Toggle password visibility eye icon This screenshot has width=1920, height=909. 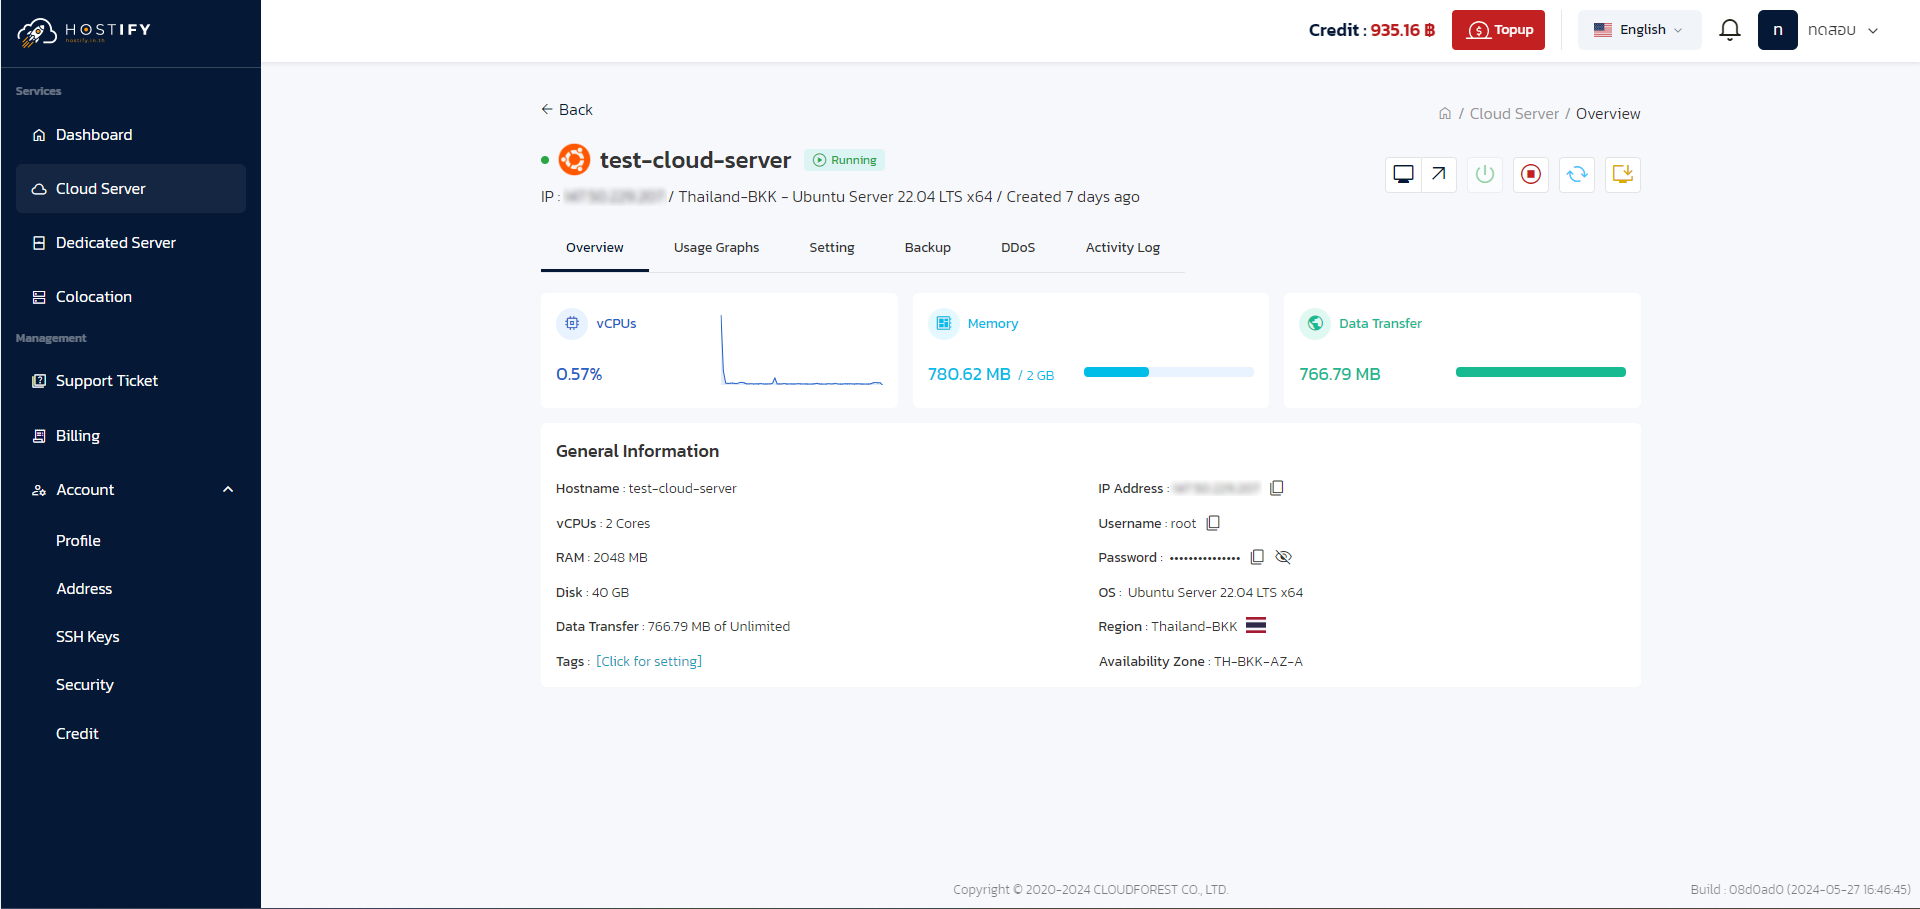coord(1284,557)
